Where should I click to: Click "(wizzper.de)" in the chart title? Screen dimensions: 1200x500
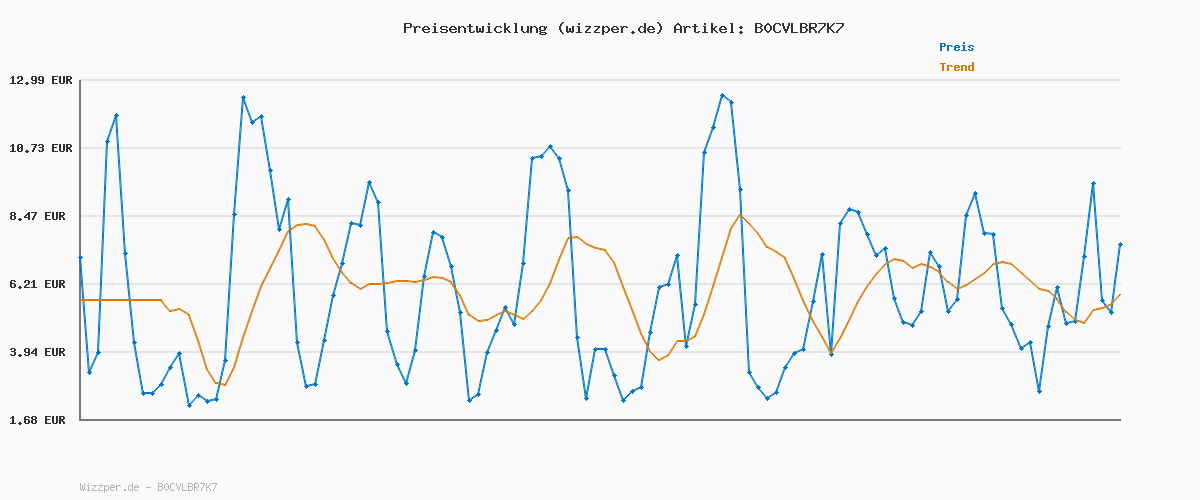[x=608, y=28]
